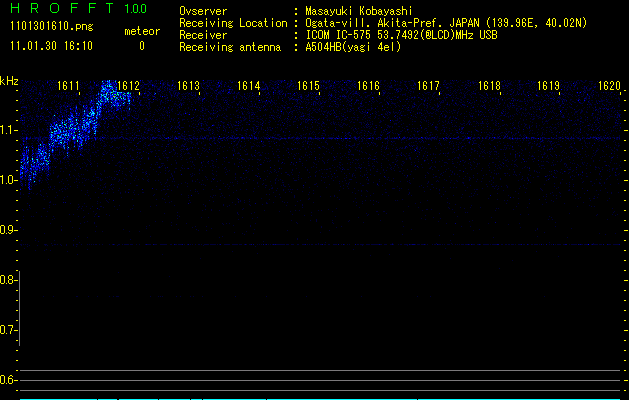Click the 'Receiving antenna' label

230,47
